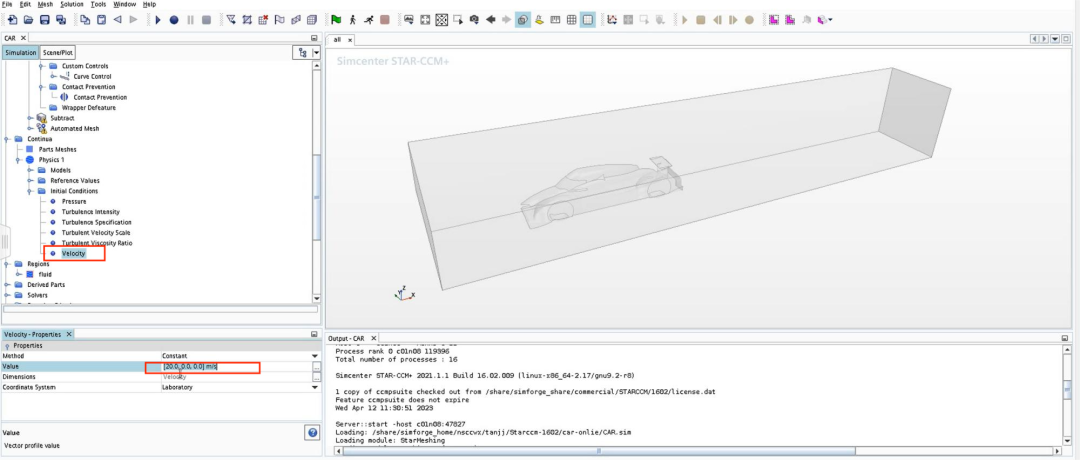The width and height of the screenshot is (1080, 460).
Task: Close the CAR simulation tab
Action: [23, 39]
